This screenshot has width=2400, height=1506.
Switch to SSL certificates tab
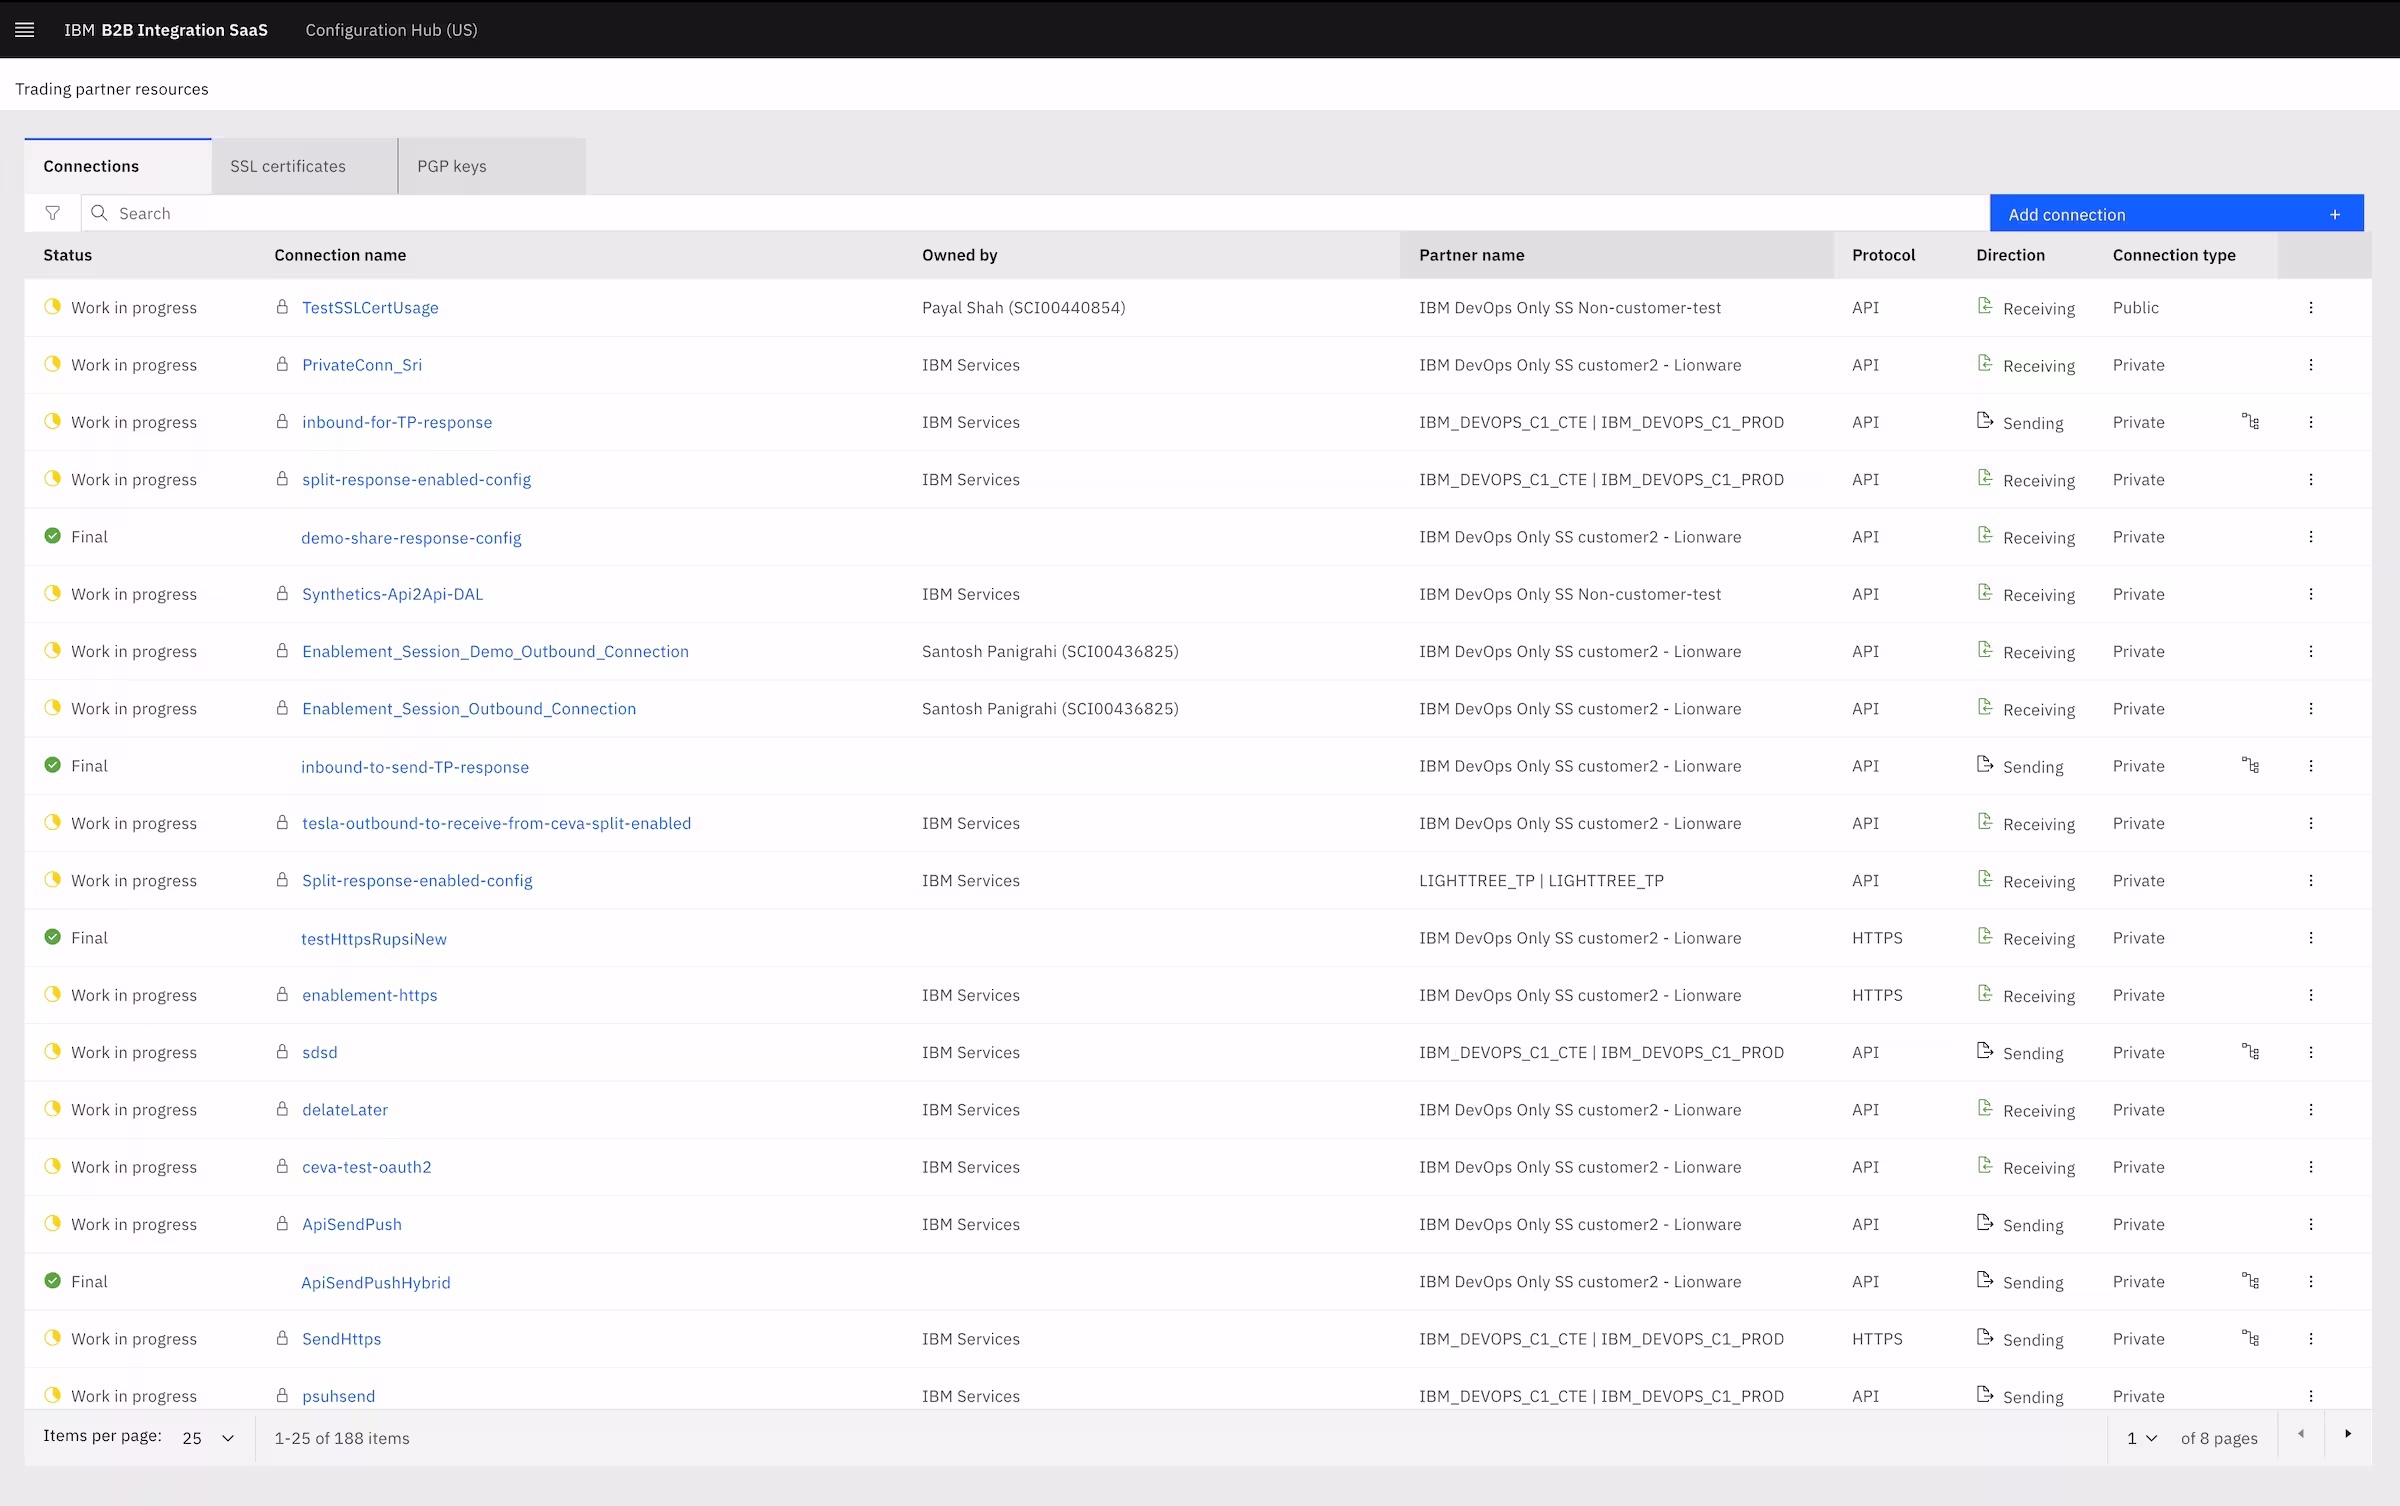point(288,166)
